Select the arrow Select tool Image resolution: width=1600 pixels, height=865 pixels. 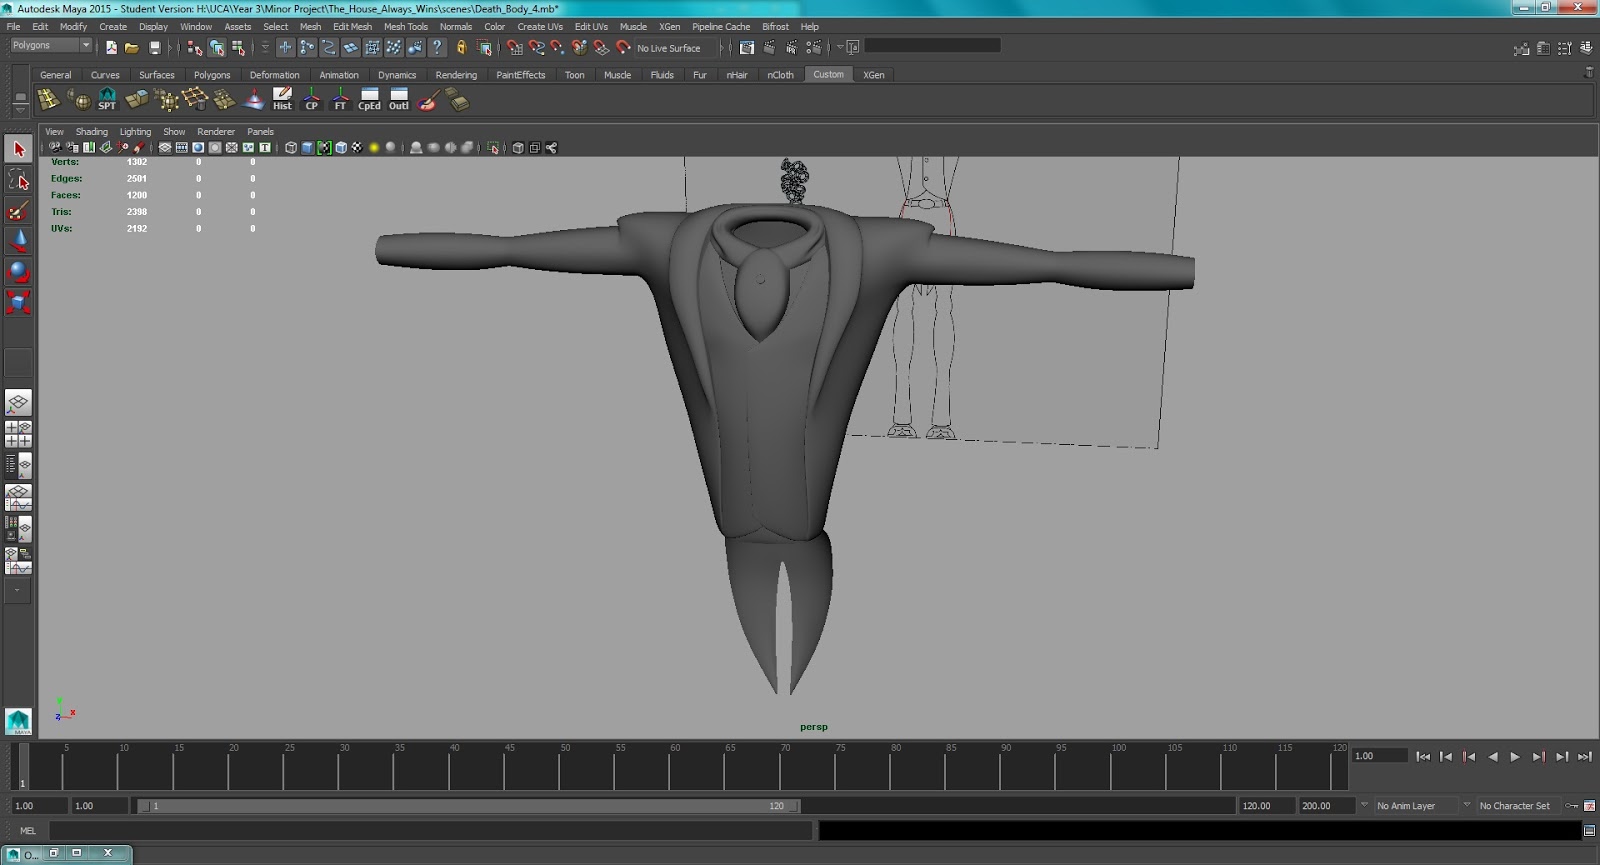point(18,150)
